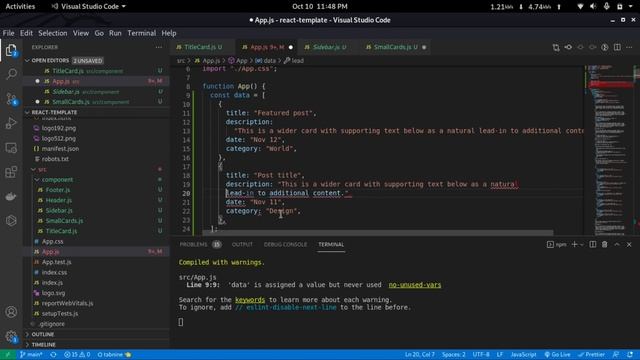Open editor More Actions ellipsis
Image resolution: width=640 pixels, height=360 pixels.
[629, 47]
